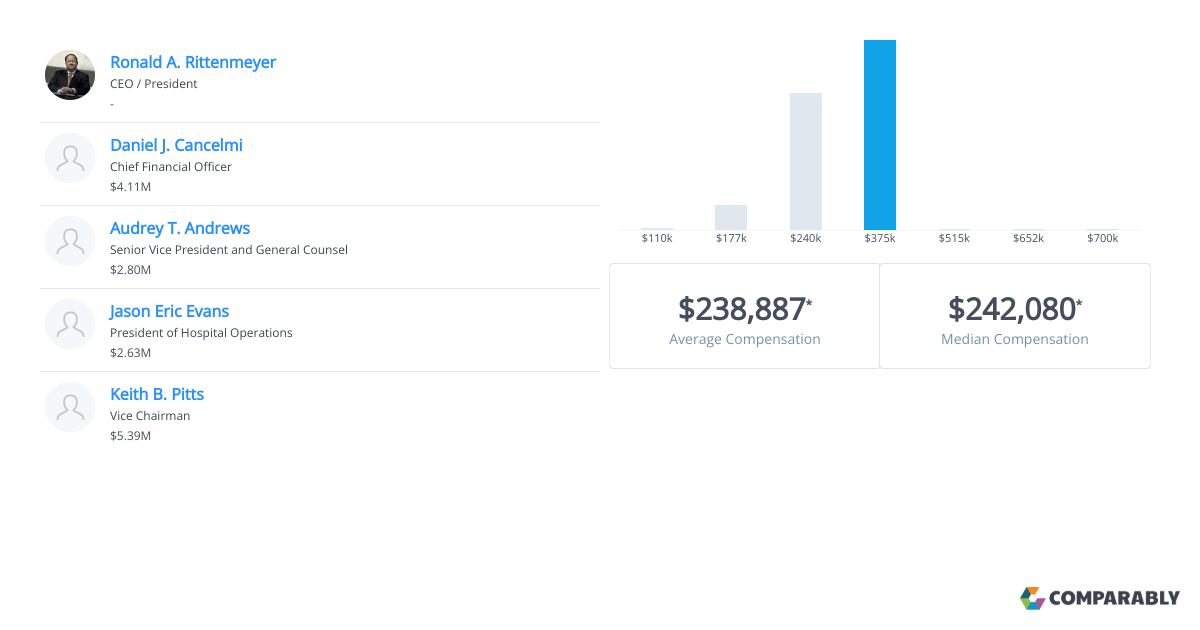Open Jason Eric Evans' profile link
The height and width of the screenshot is (630, 1200).
[169, 311]
